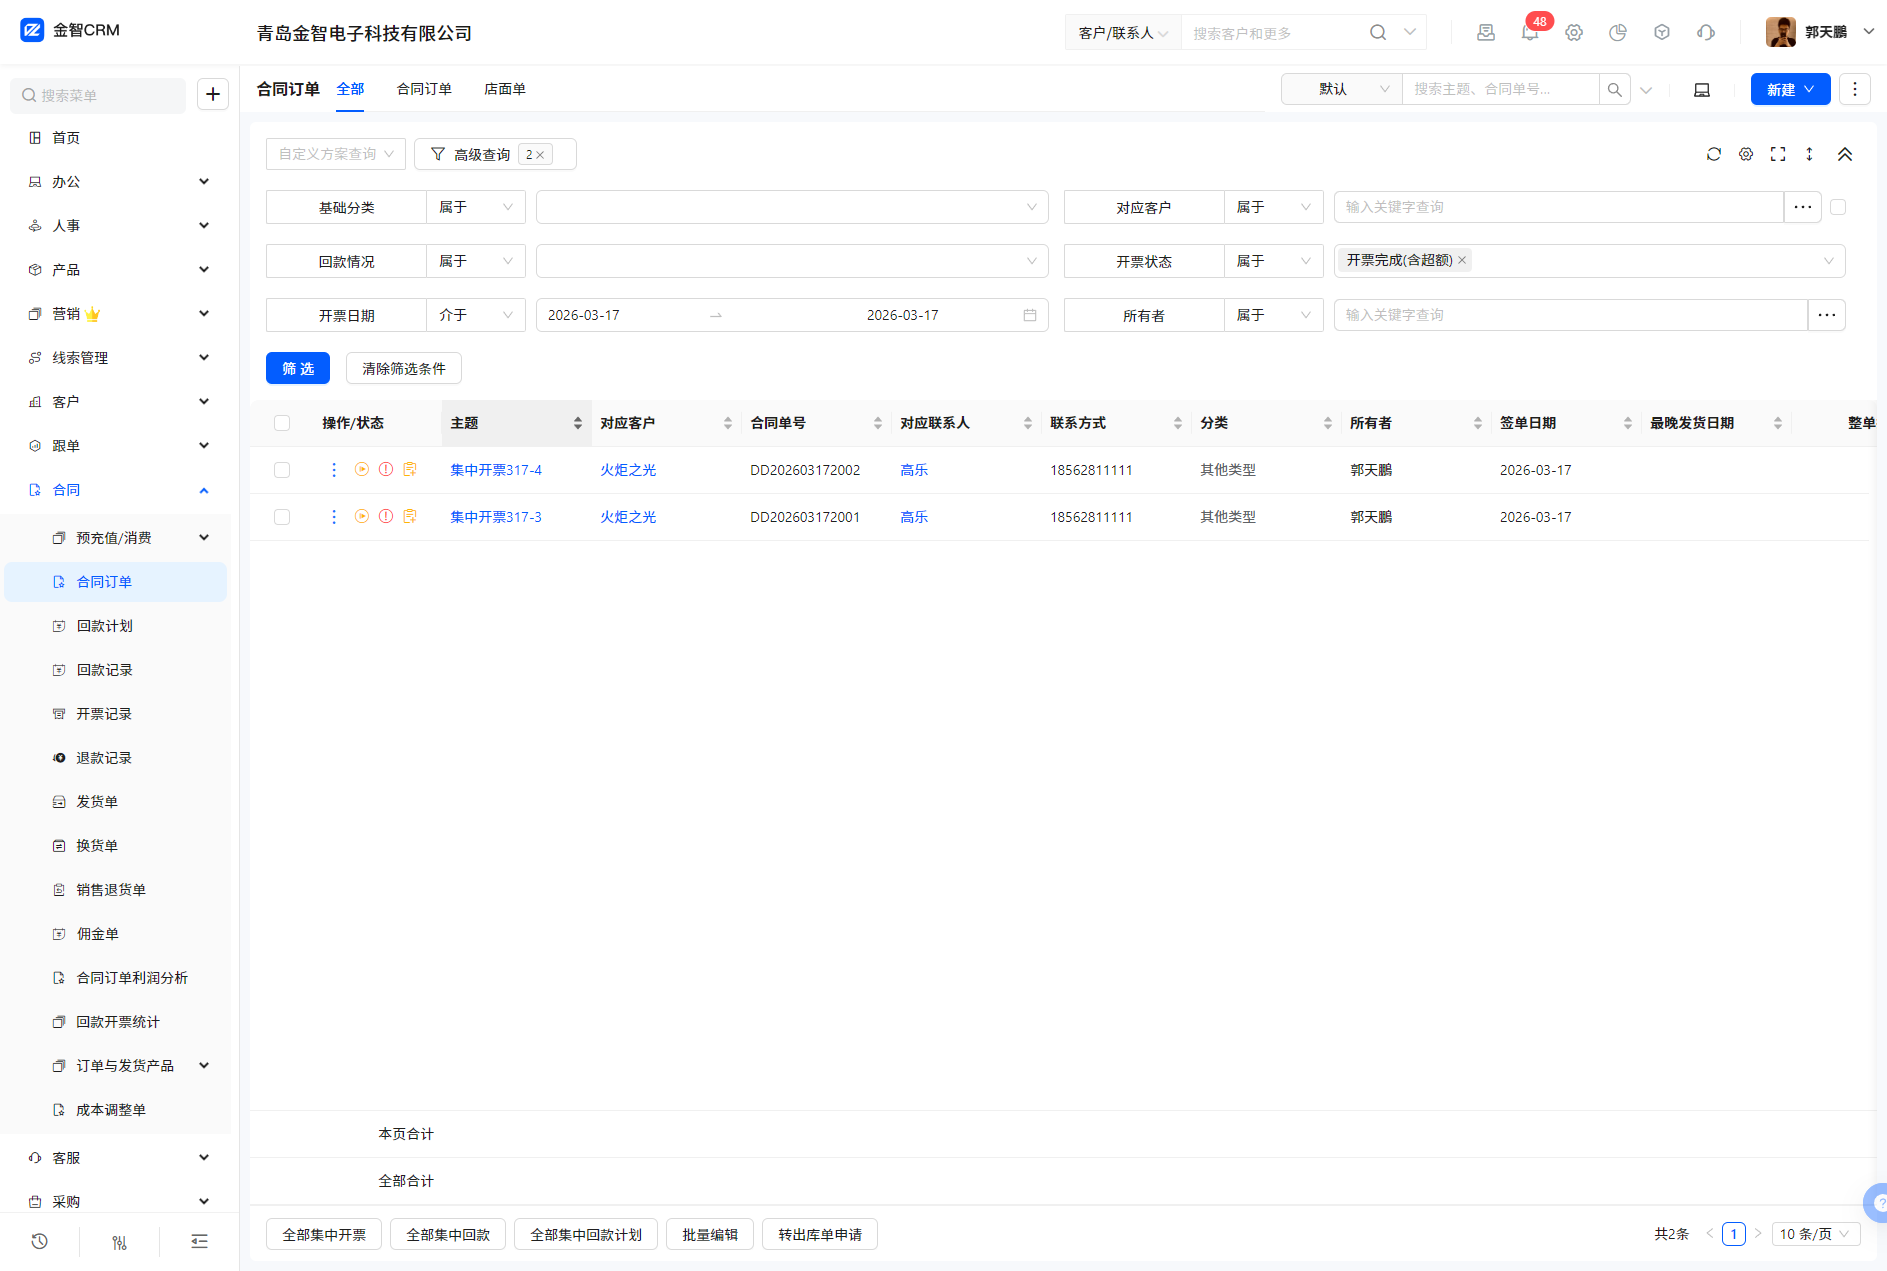1887x1271 pixels.
Task: Click the 对应客户 keyword input field
Action: tap(1558, 207)
